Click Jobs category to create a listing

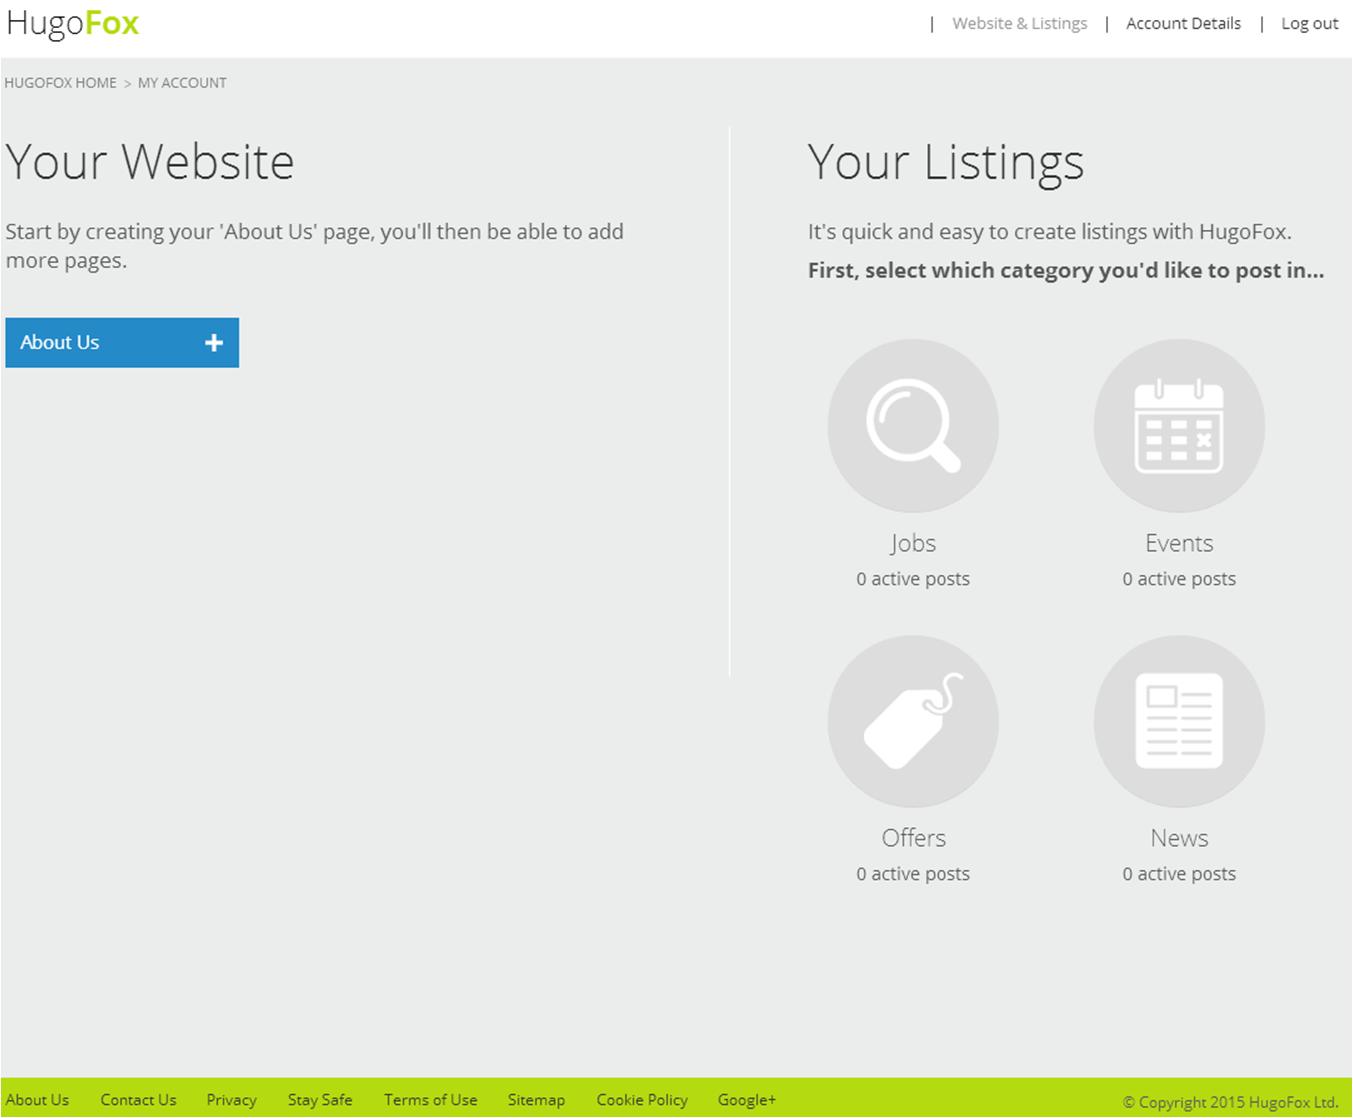click(x=912, y=543)
